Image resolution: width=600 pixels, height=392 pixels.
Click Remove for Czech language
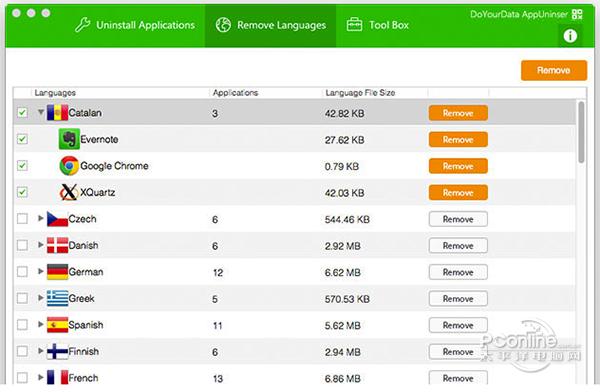[458, 219]
